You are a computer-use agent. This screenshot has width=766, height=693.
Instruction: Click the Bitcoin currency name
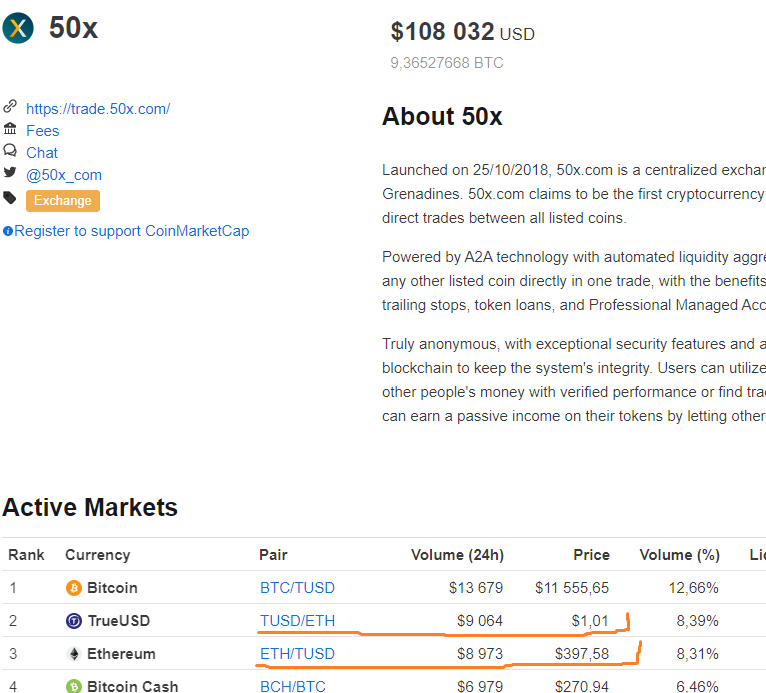pos(112,588)
